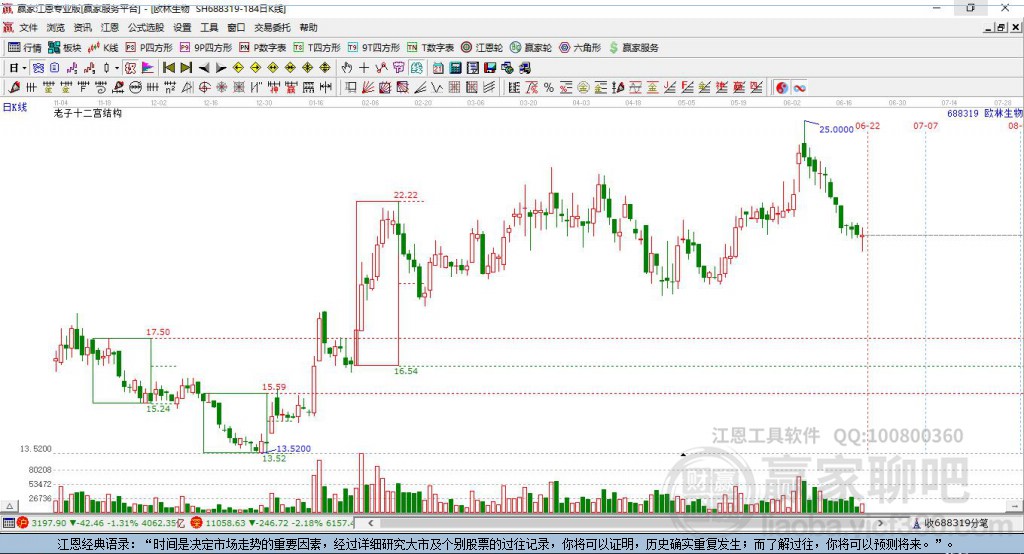Viewport: 1024px width, 554px height.
Task: Jump to last bar with green skip-forward icon
Action: point(186,67)
